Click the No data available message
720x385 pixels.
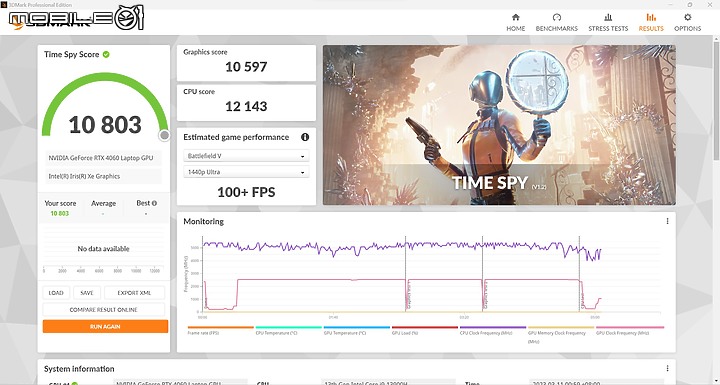click(x=103, y=249)
